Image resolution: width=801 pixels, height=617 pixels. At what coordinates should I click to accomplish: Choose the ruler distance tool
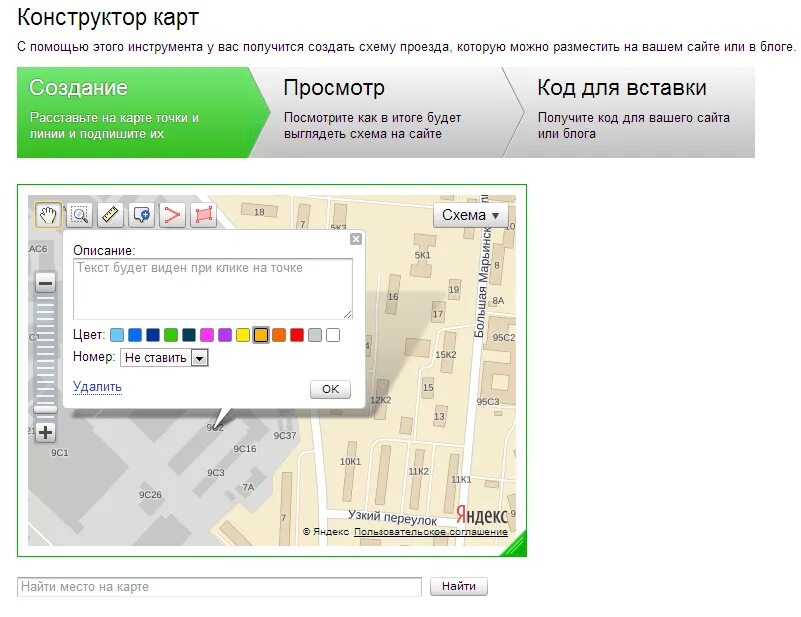[110, 215]
